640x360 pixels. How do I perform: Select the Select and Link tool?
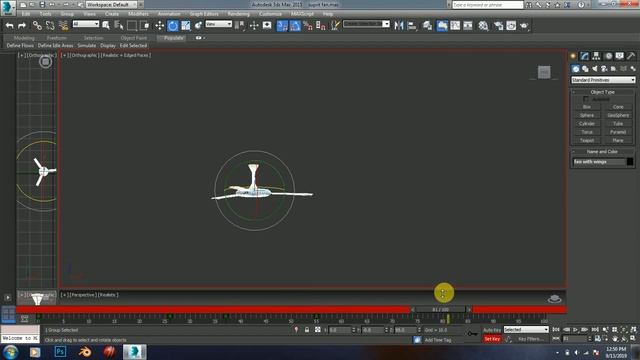[x=37, y=26]
